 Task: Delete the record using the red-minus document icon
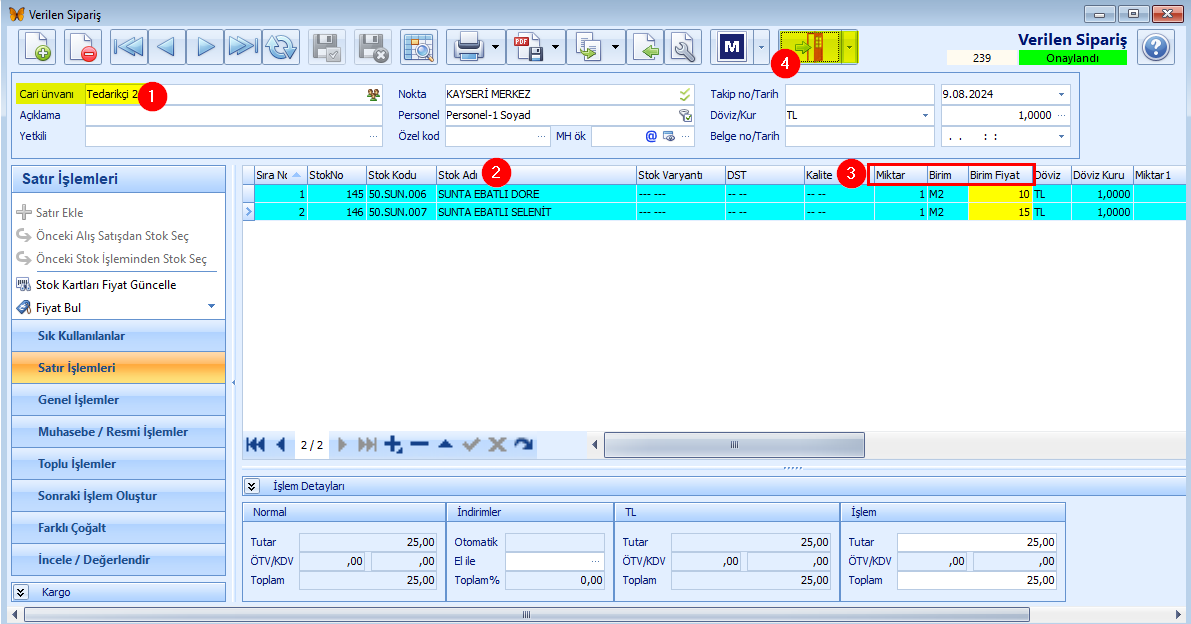[83, 47]
